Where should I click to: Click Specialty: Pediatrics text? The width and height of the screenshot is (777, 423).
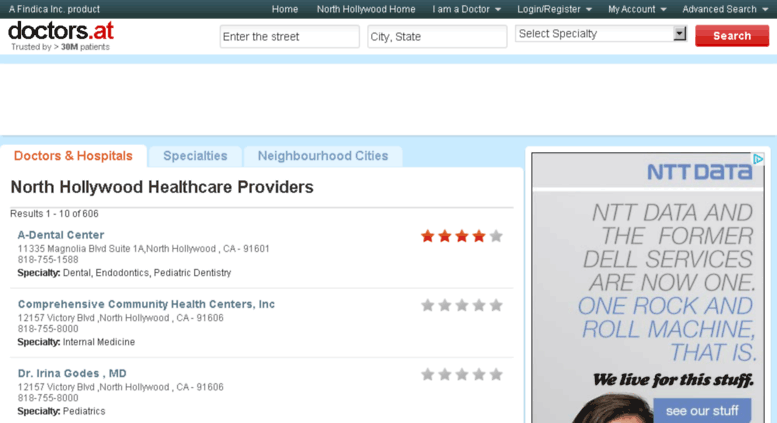tap(61, 411)
